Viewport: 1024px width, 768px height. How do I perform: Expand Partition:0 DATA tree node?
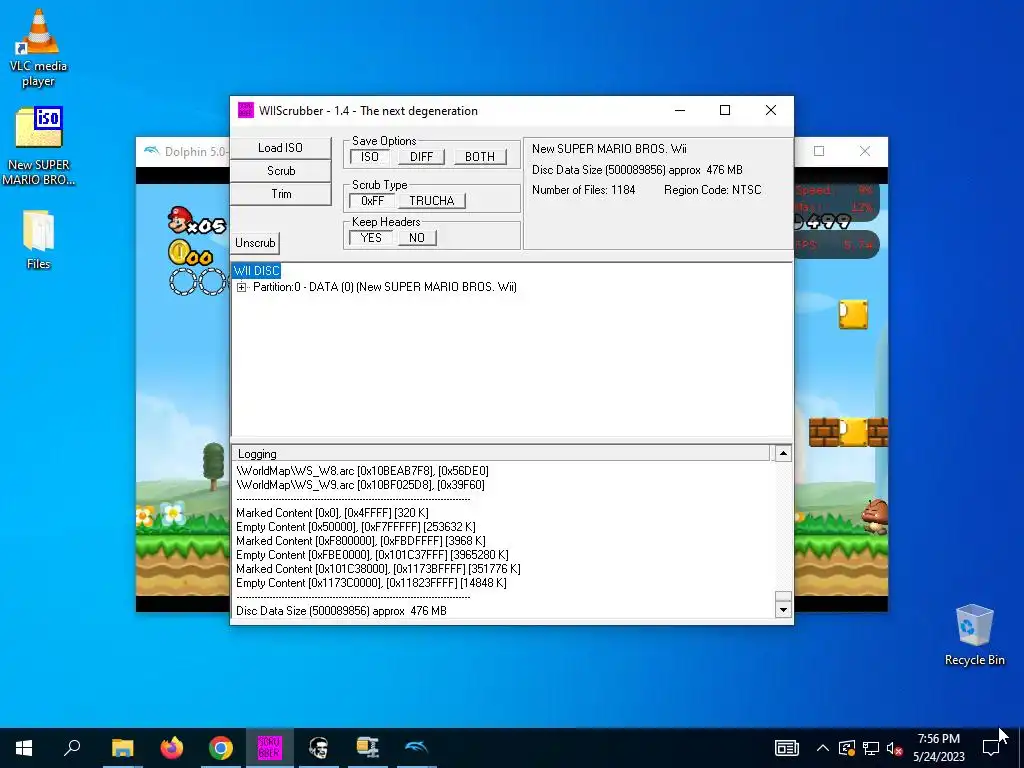242,287
